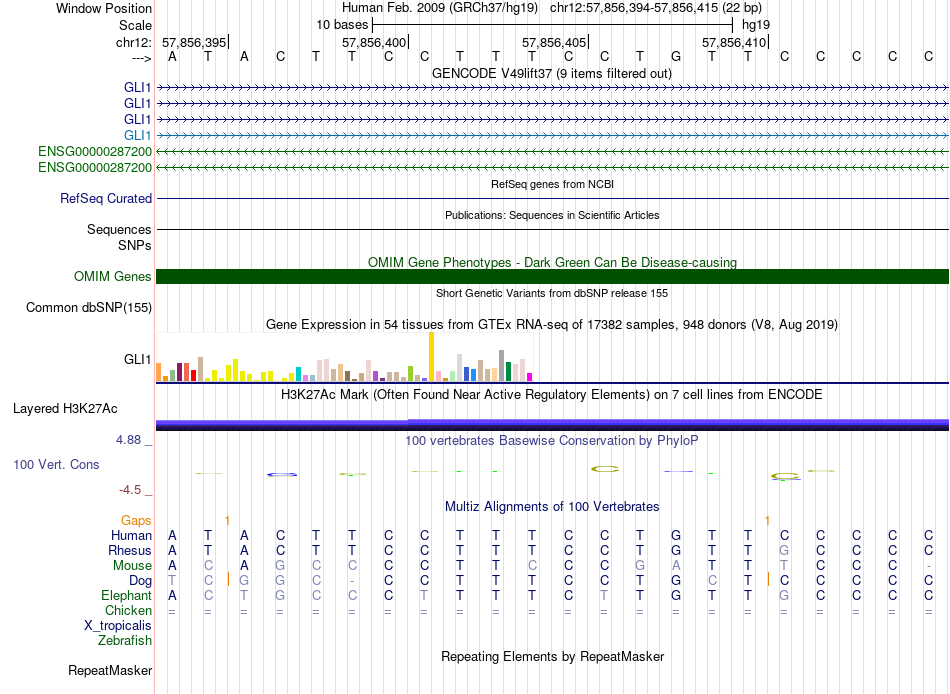The width and height of the screenshot is (950, 694).
Task: Select the Zebrafish alignment row label
Action: click(125, 640)
